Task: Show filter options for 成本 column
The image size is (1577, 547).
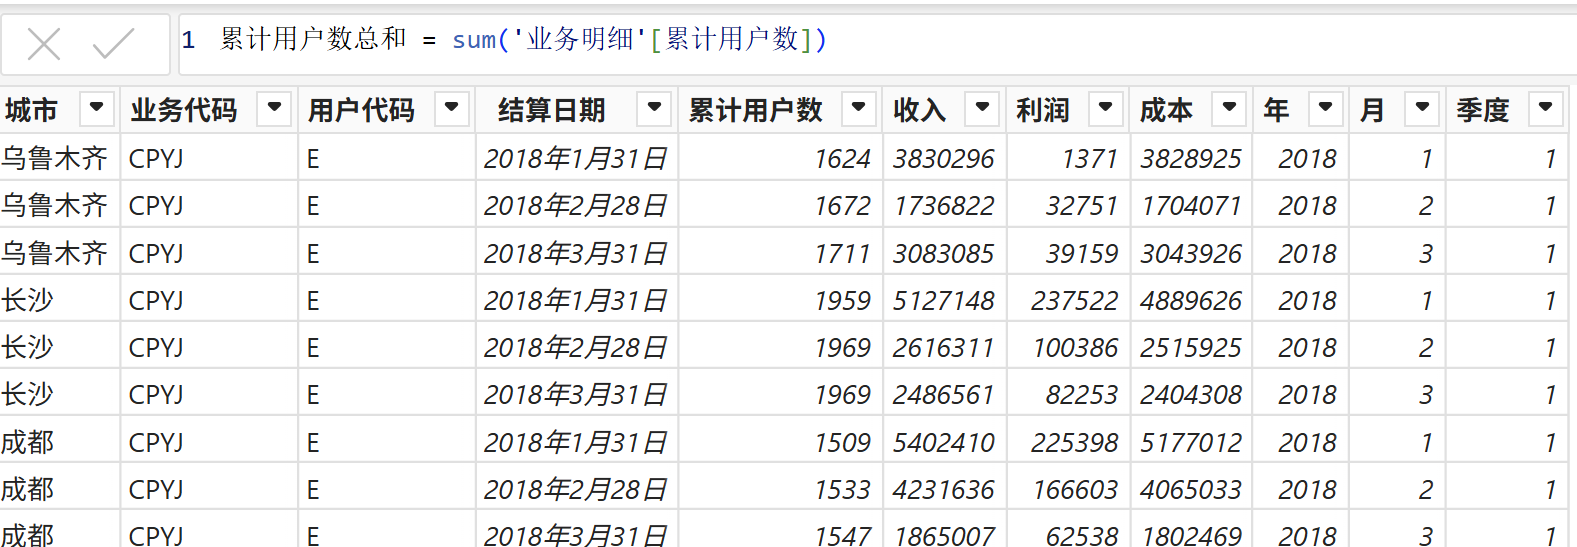Action: click(1229, 107)
